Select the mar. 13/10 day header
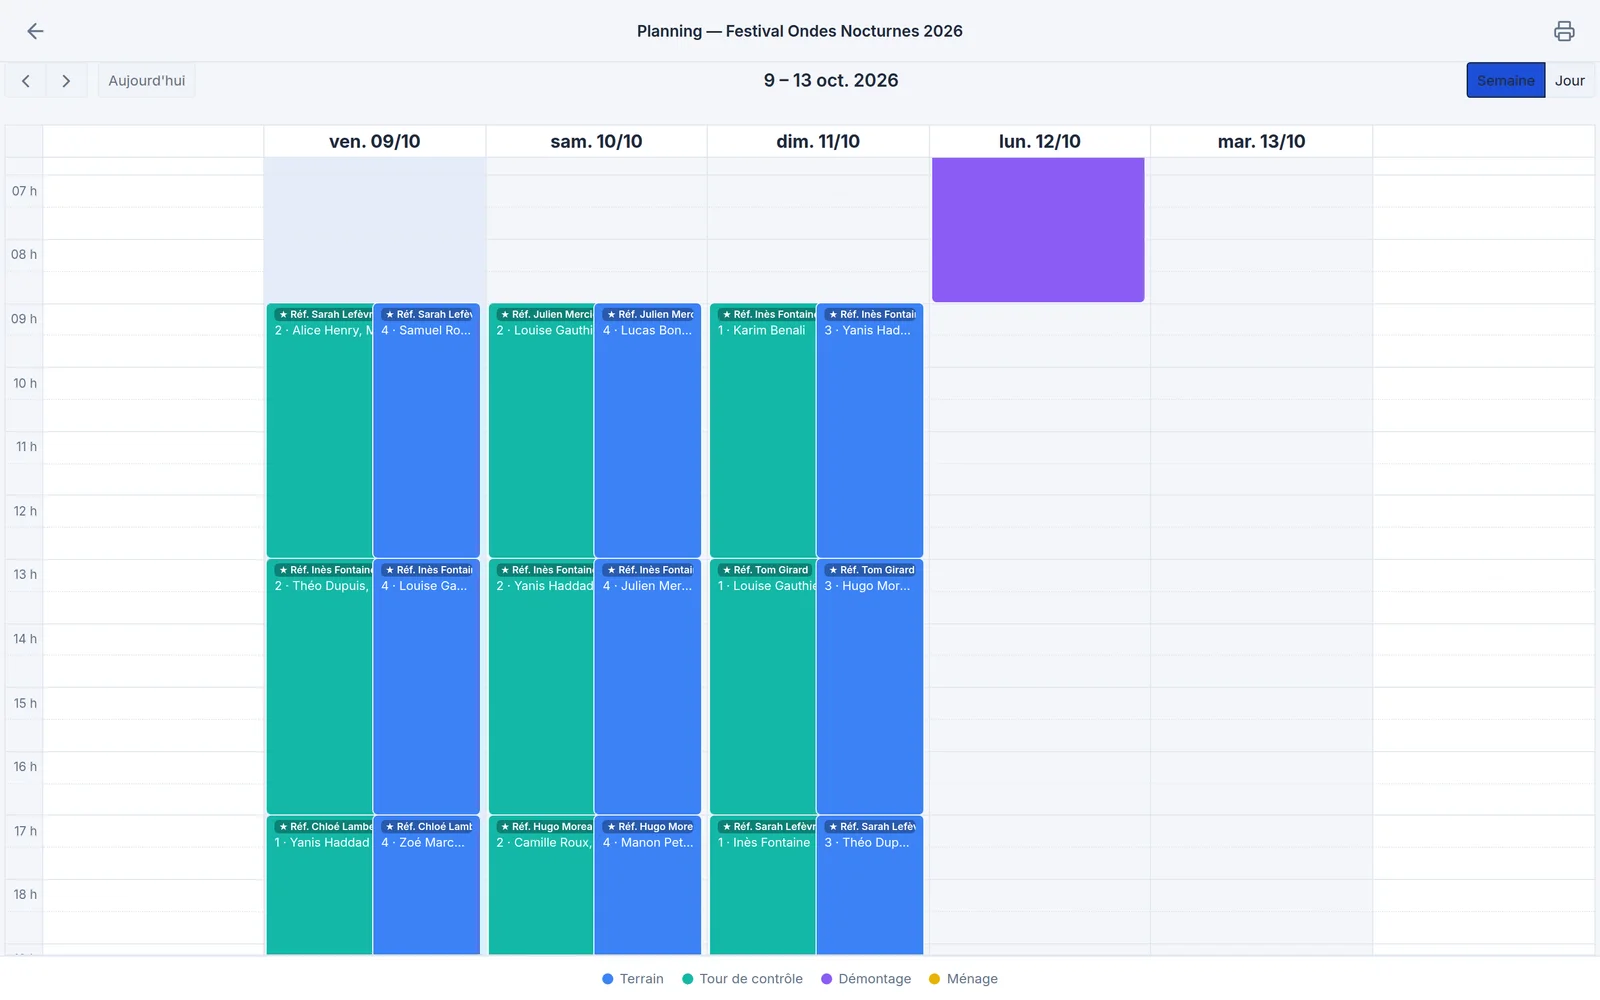Screen dimensions: 1600x1000 tap(1262, 142)
